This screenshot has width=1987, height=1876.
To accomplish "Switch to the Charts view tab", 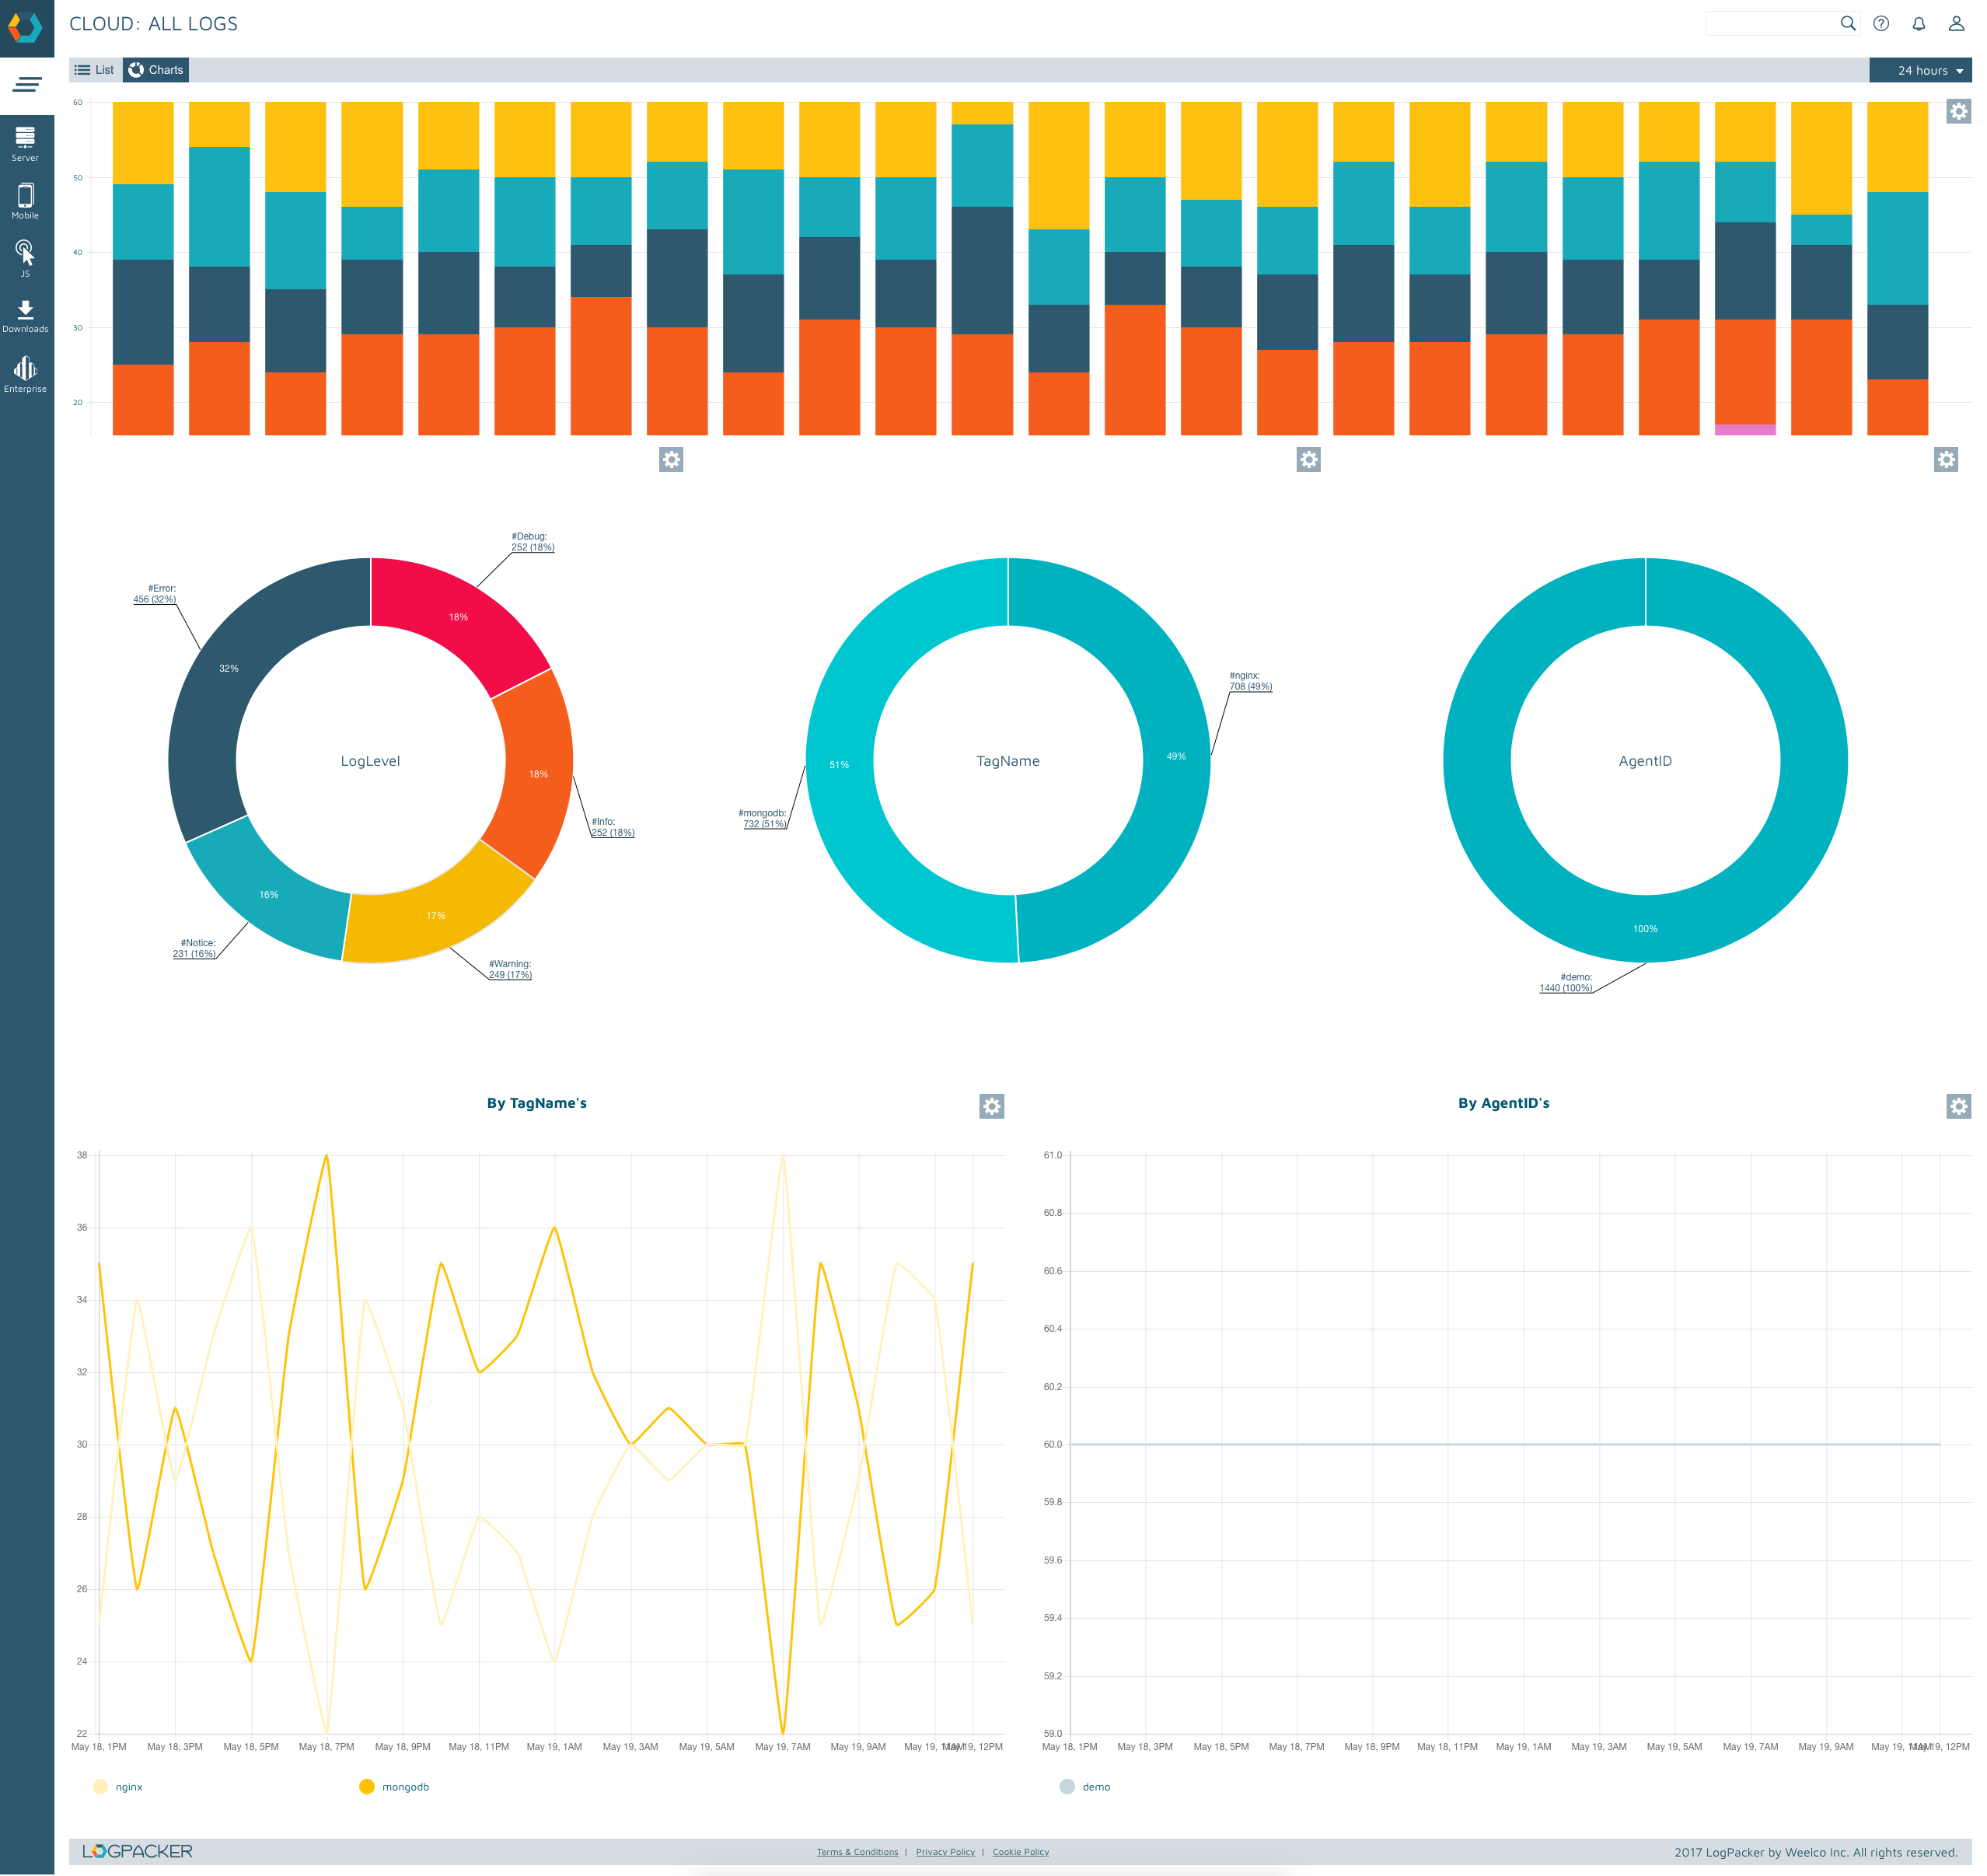I will click(x=156, y=70).
